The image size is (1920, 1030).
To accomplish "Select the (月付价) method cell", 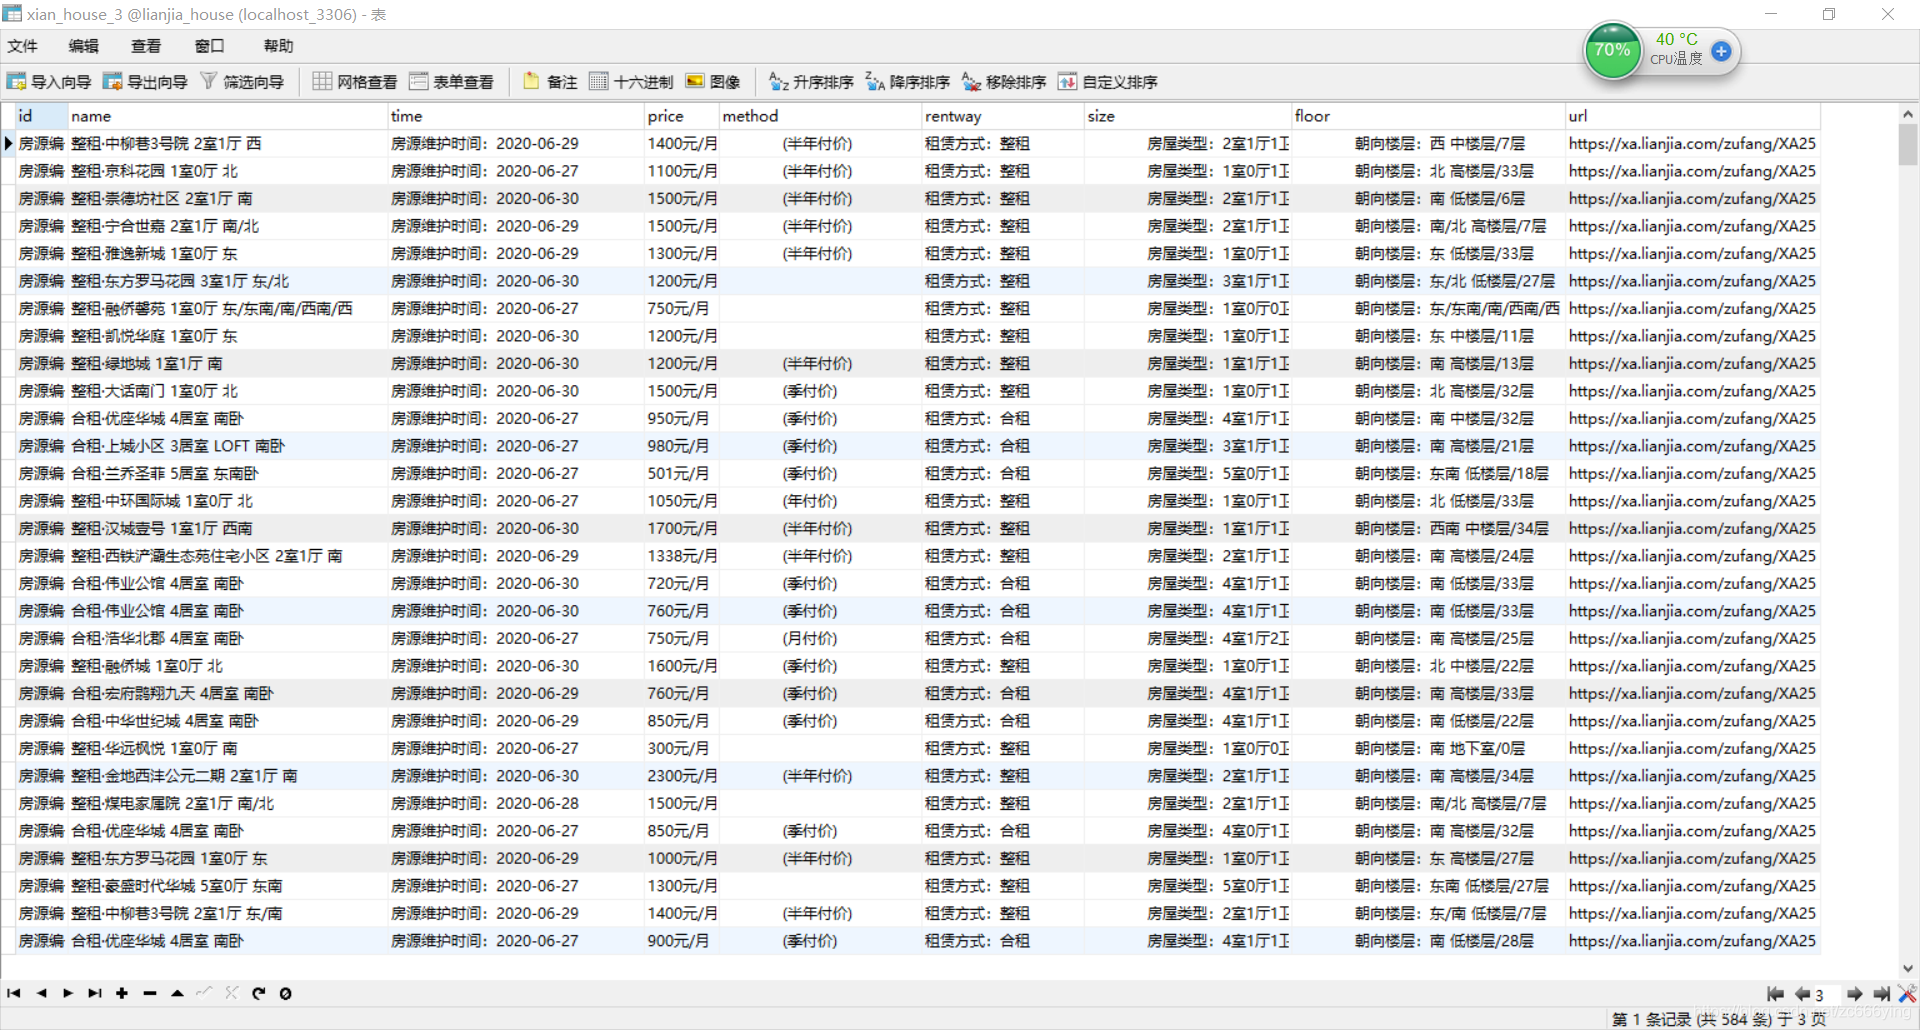I will coord(821,639).
